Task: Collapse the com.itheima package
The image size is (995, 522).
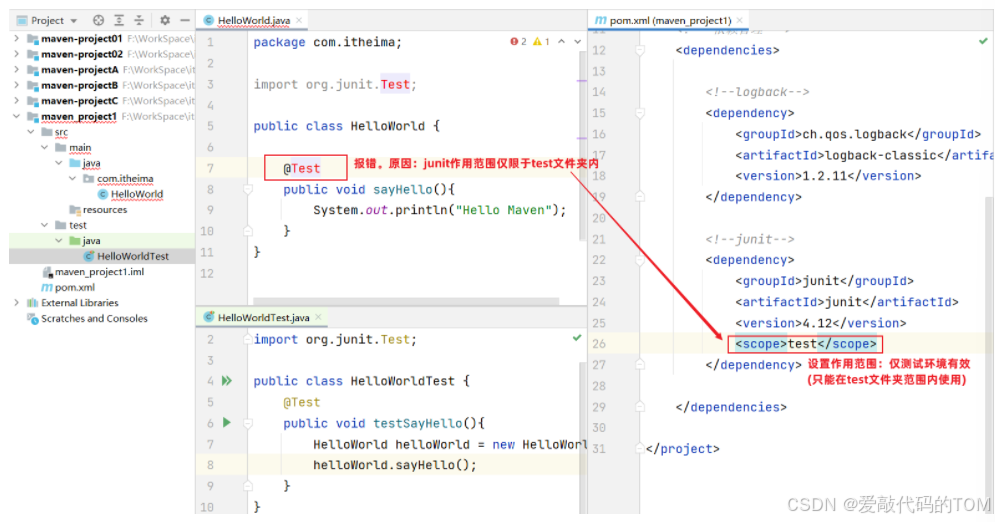Action: coord(72,178)
